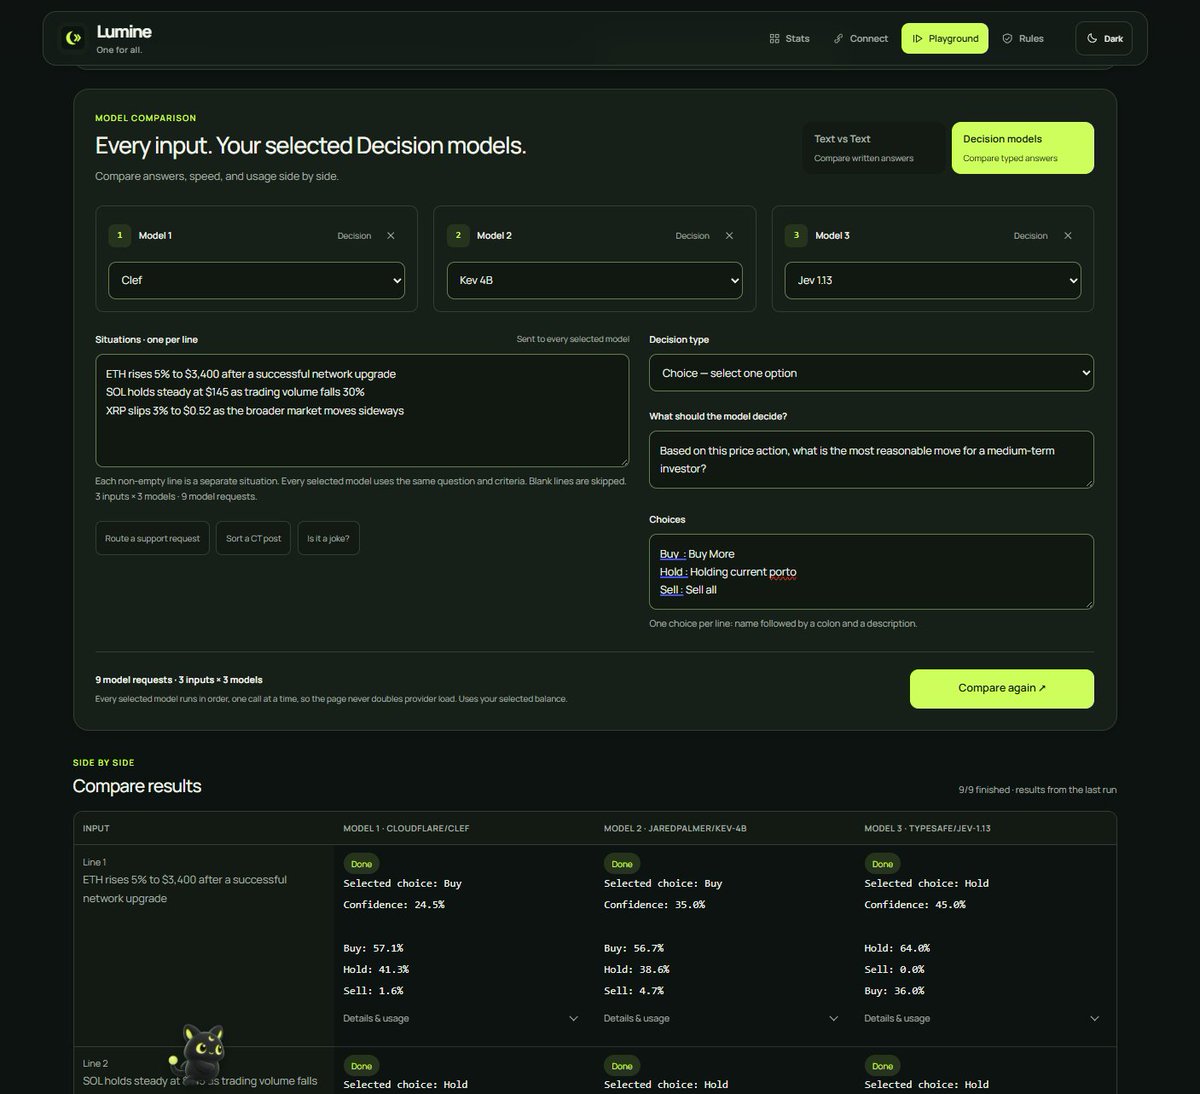Click the Lumine logo icon
Screen dimensions: 1200x1094
(72, 38)
